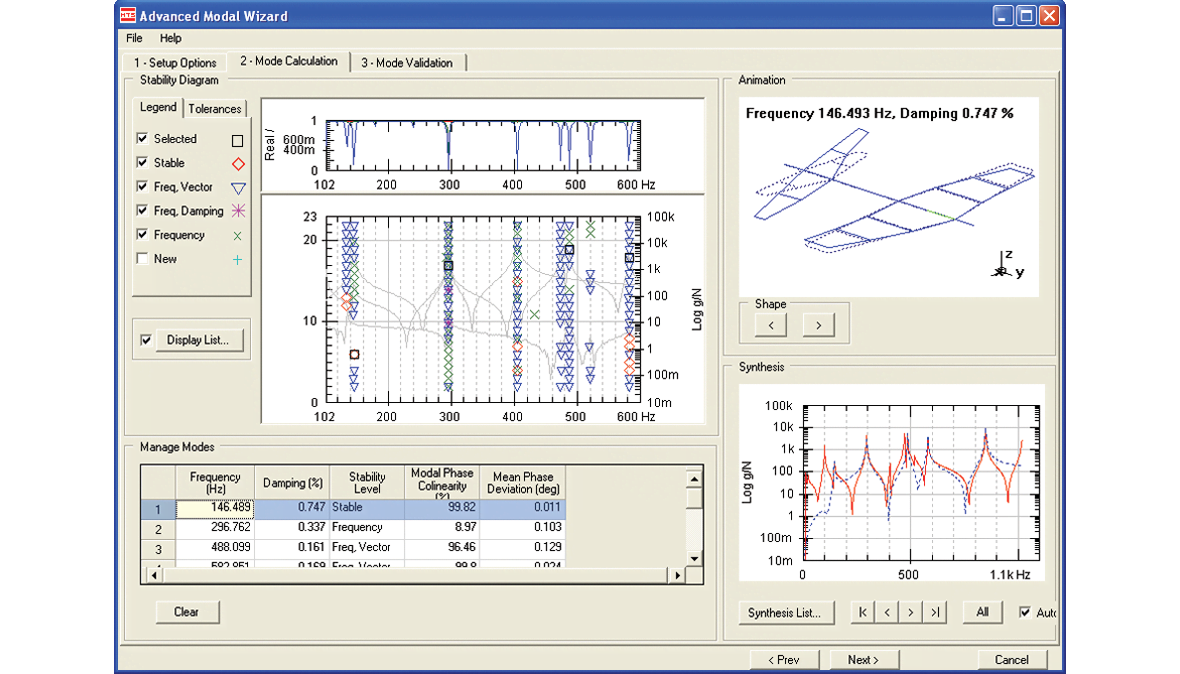Image resolution: width=1180 pixels, height=674 pixels.
Task: Click the New plus legend marker
Action: 239,259
